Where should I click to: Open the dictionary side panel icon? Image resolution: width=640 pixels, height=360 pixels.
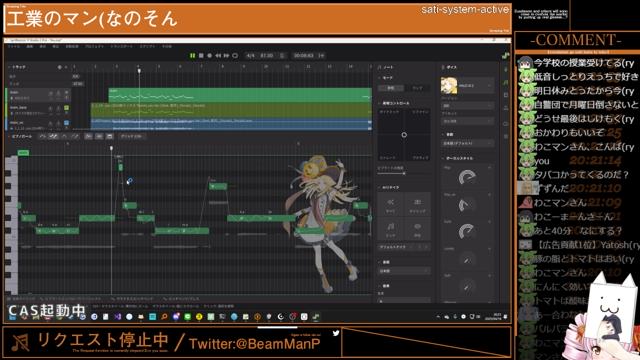(x=506, y=108)
